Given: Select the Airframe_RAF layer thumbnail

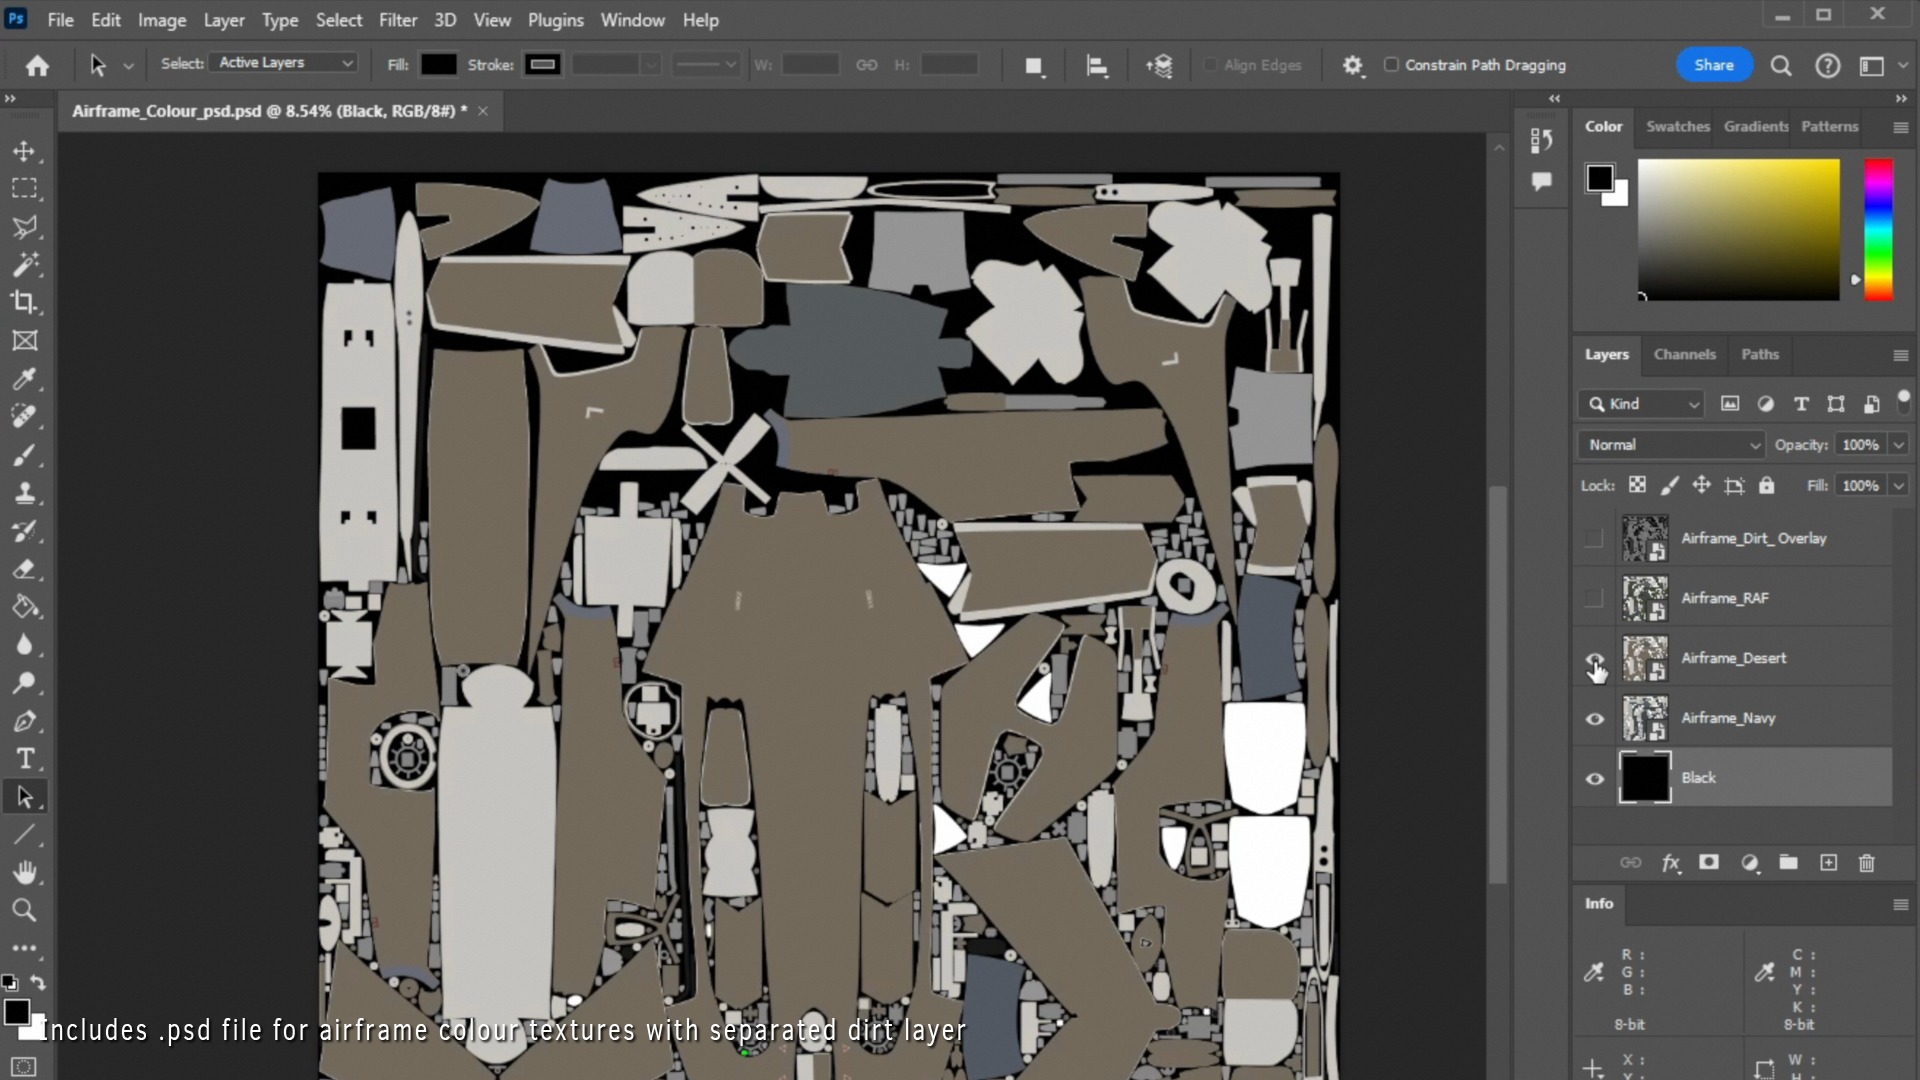Looking at the screenshot, I should point(1644,598).
